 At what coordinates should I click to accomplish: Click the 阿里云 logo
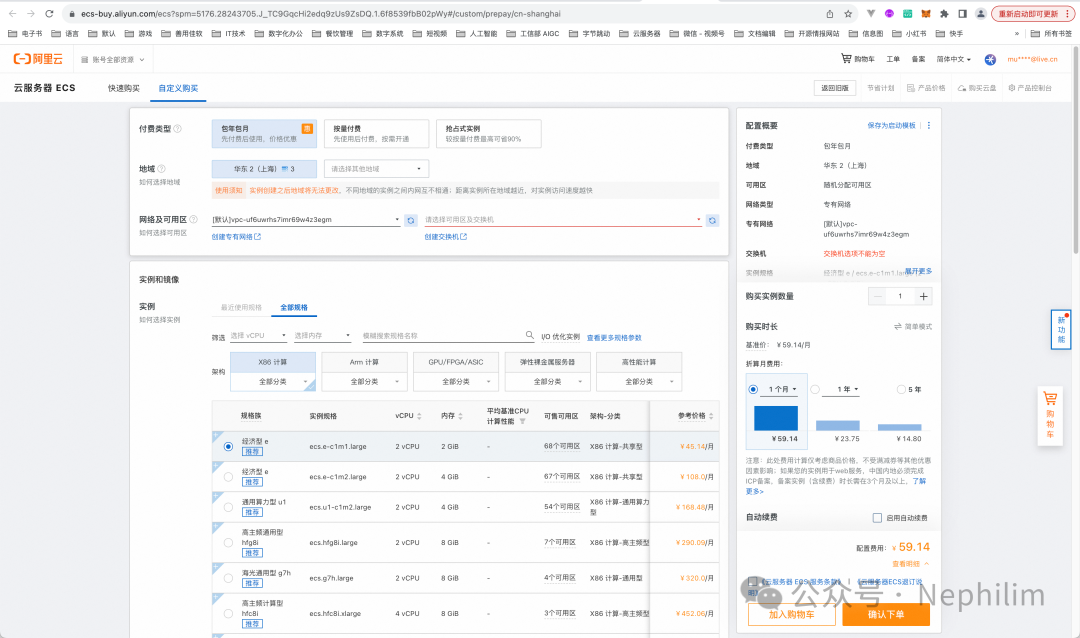coord(38,59)
